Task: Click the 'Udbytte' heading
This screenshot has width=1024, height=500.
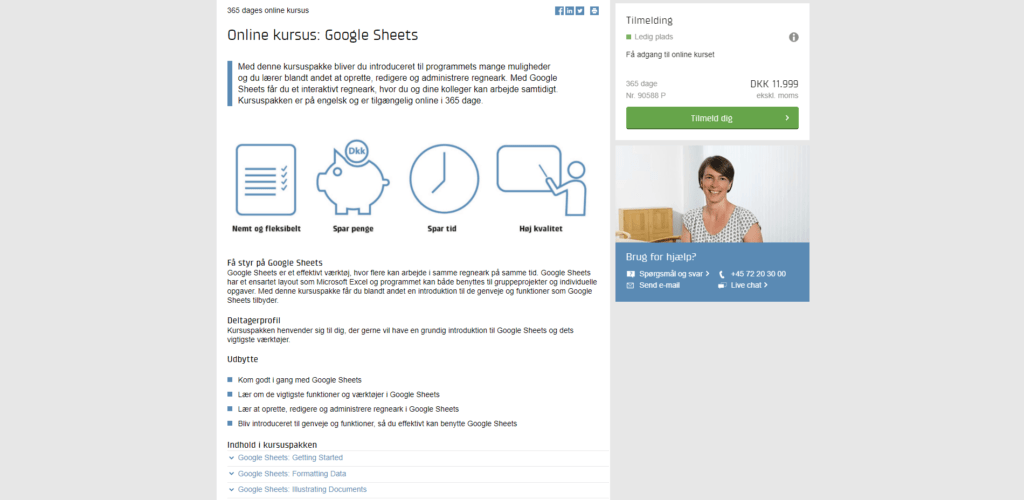Action: pos(242,360)
